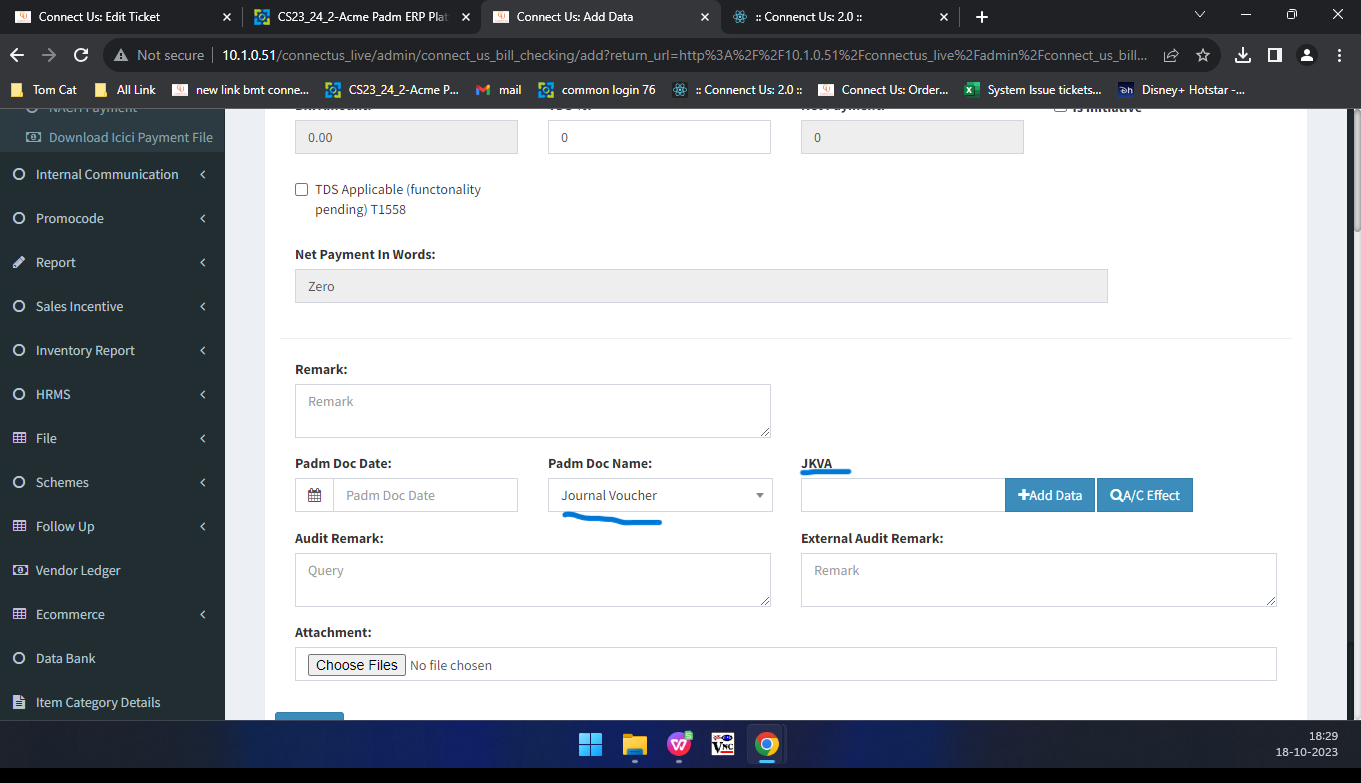
Task: Tick the TDS Applicable checkbox
Action: pos(301,189)
